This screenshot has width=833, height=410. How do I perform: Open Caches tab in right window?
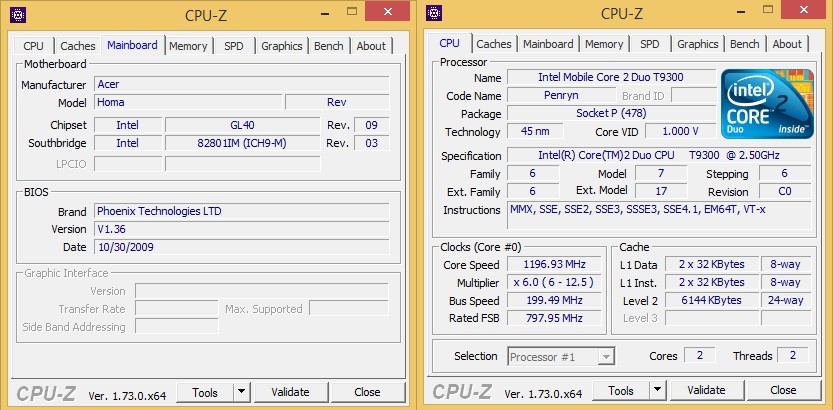point(494,44)
